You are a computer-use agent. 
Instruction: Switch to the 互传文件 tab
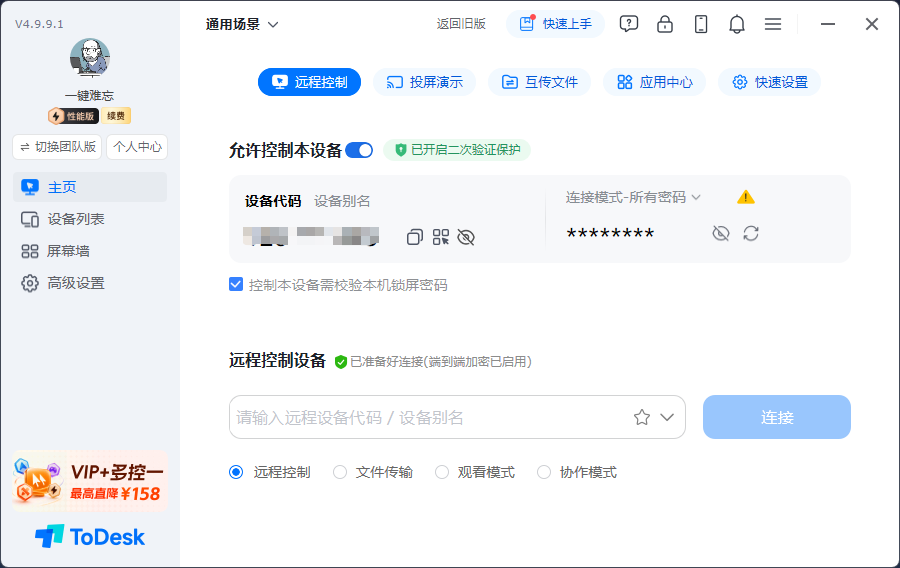[x=540, y=82]
